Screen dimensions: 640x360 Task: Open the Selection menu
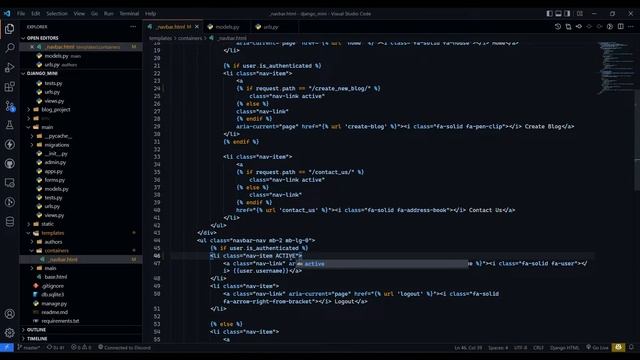[x=57, y=13]
